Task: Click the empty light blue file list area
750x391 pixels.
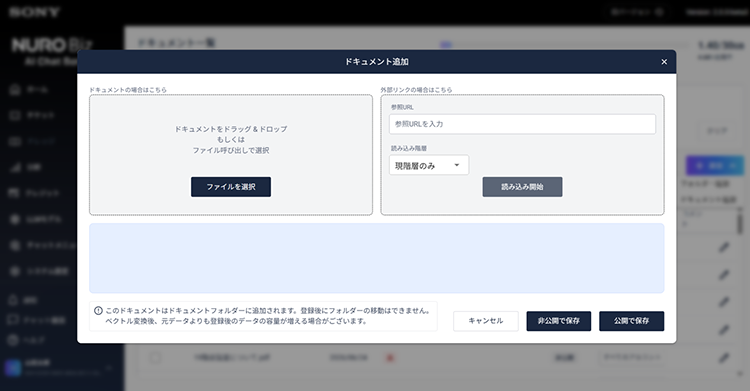Action: 376,258
